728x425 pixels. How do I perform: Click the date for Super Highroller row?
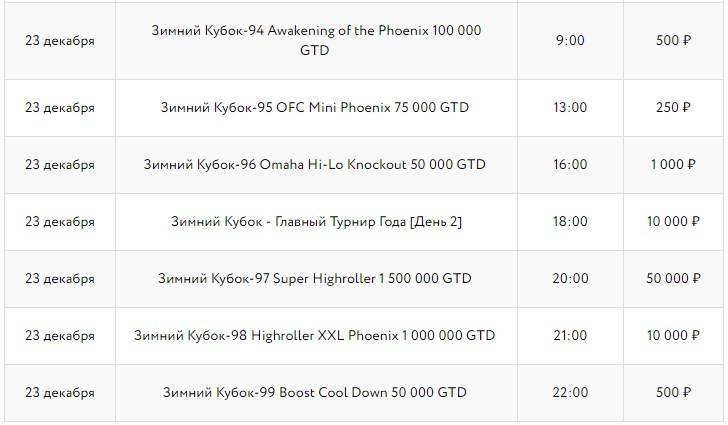tap(60, 278)
